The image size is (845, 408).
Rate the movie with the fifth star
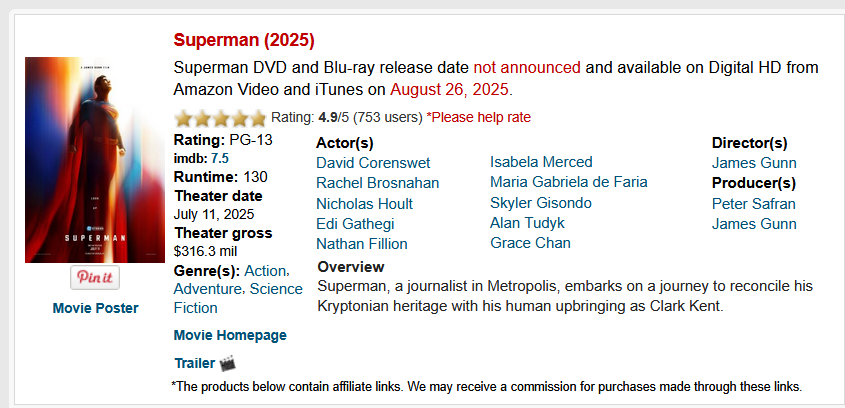pos(258,117)
